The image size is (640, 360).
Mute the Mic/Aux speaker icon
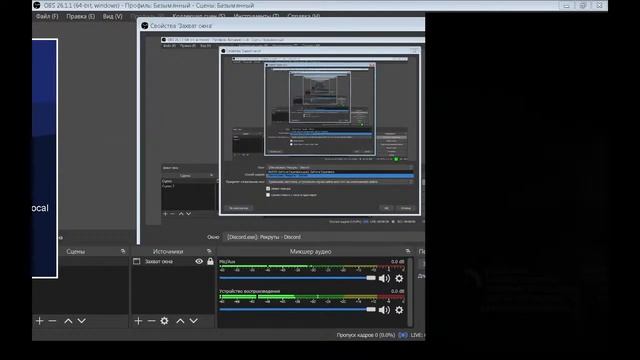[x=384, y=278]
